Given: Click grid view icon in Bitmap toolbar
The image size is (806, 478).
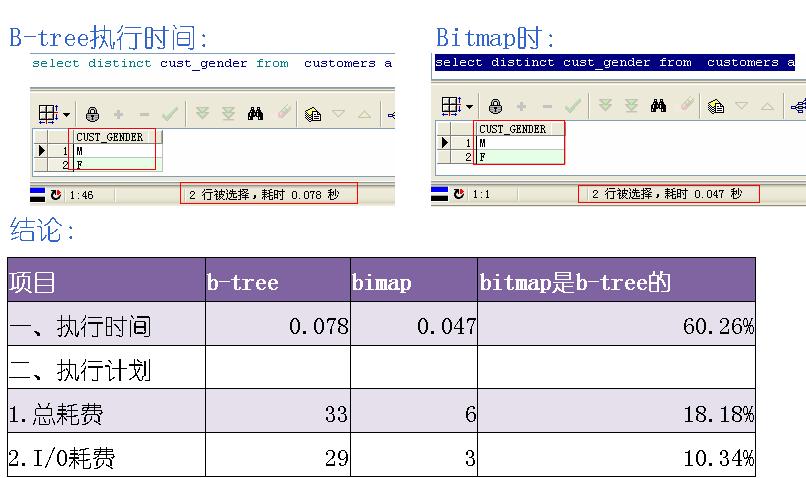Looking at the screenshot, I should [451, 105].
